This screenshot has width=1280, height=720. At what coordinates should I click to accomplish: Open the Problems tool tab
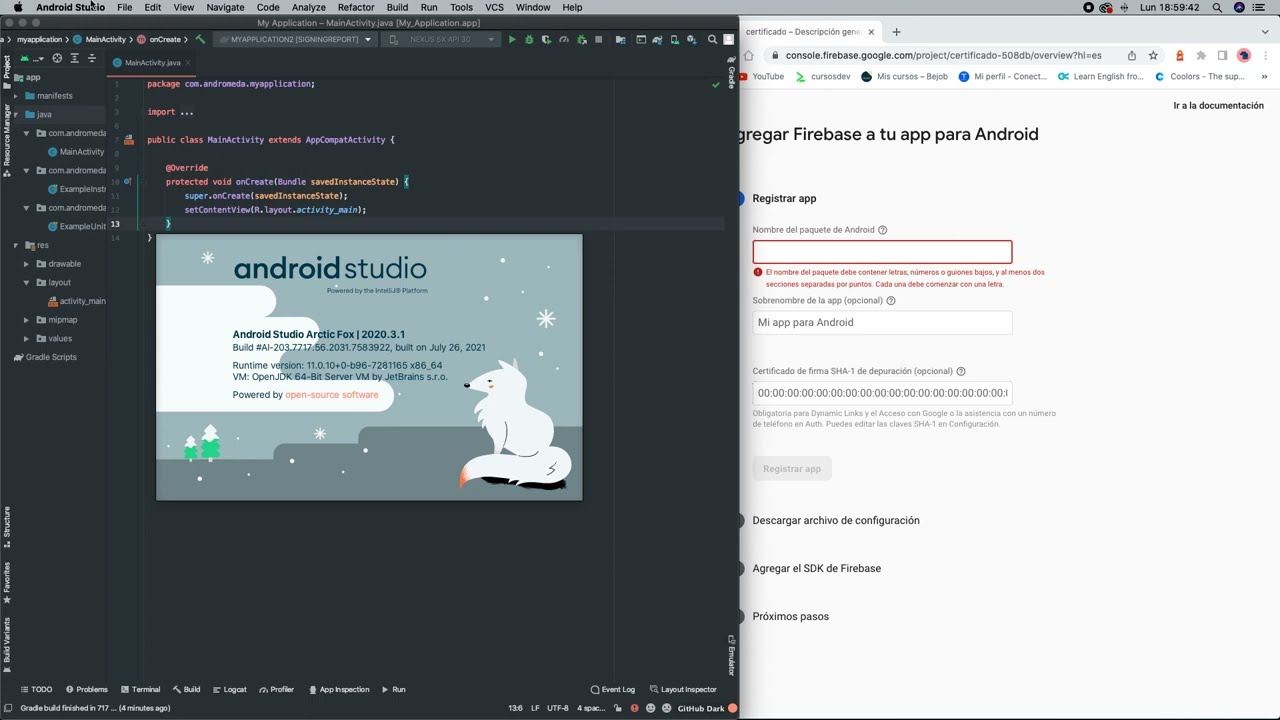click(x=86, y=689)
